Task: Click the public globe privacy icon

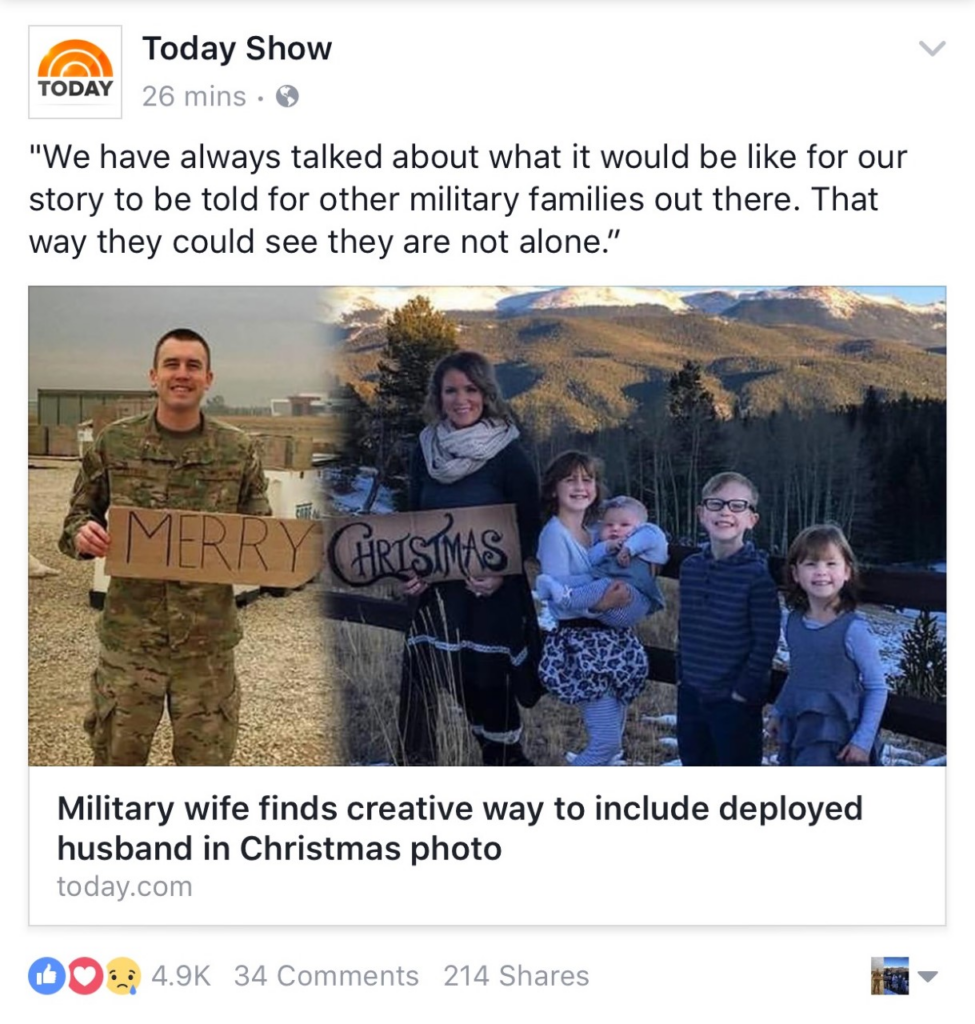Action: [287, 97]
